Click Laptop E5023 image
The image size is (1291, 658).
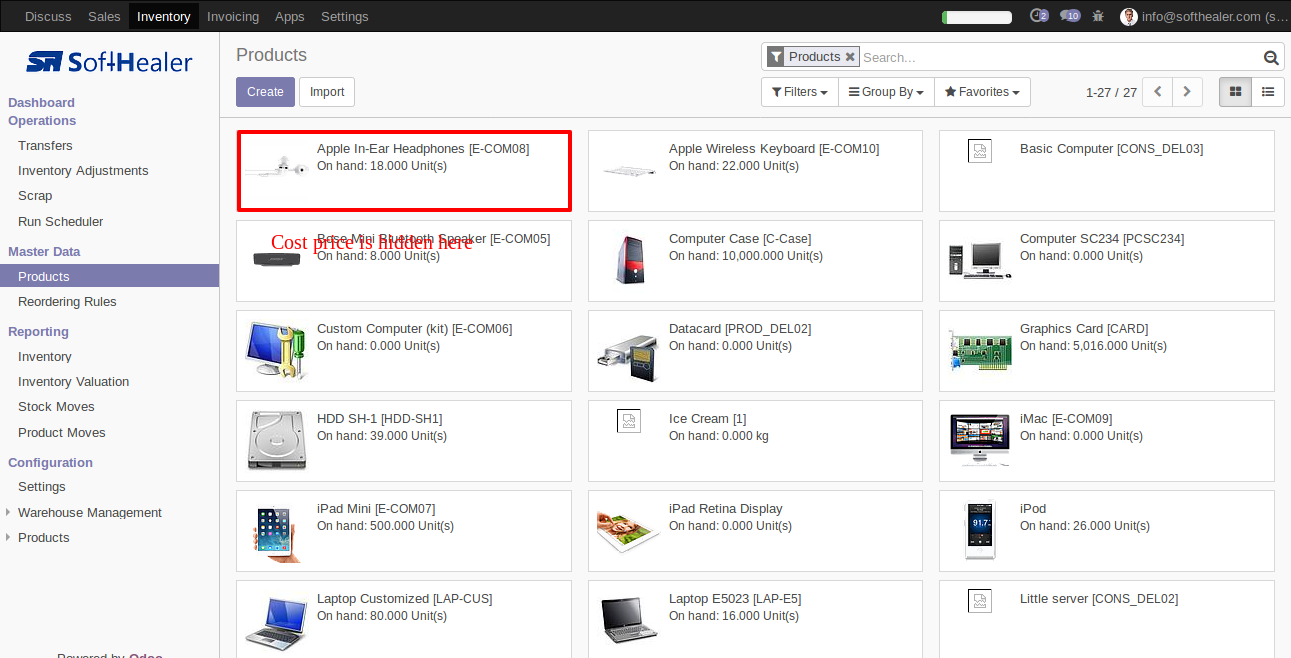point(629,620)
